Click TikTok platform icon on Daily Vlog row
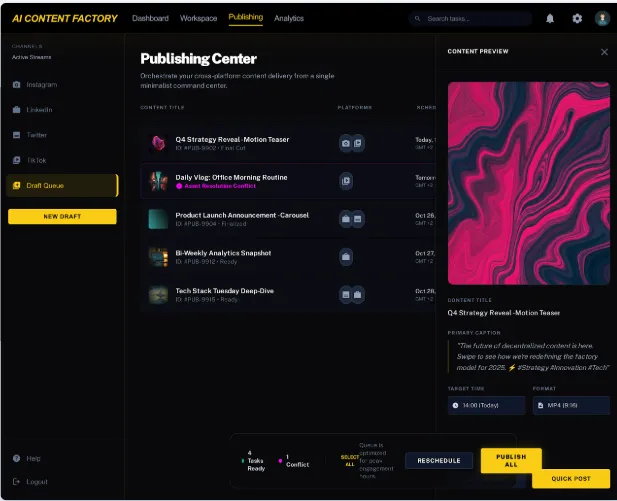This screenshot has height=501, width=617. coord(346,181)
